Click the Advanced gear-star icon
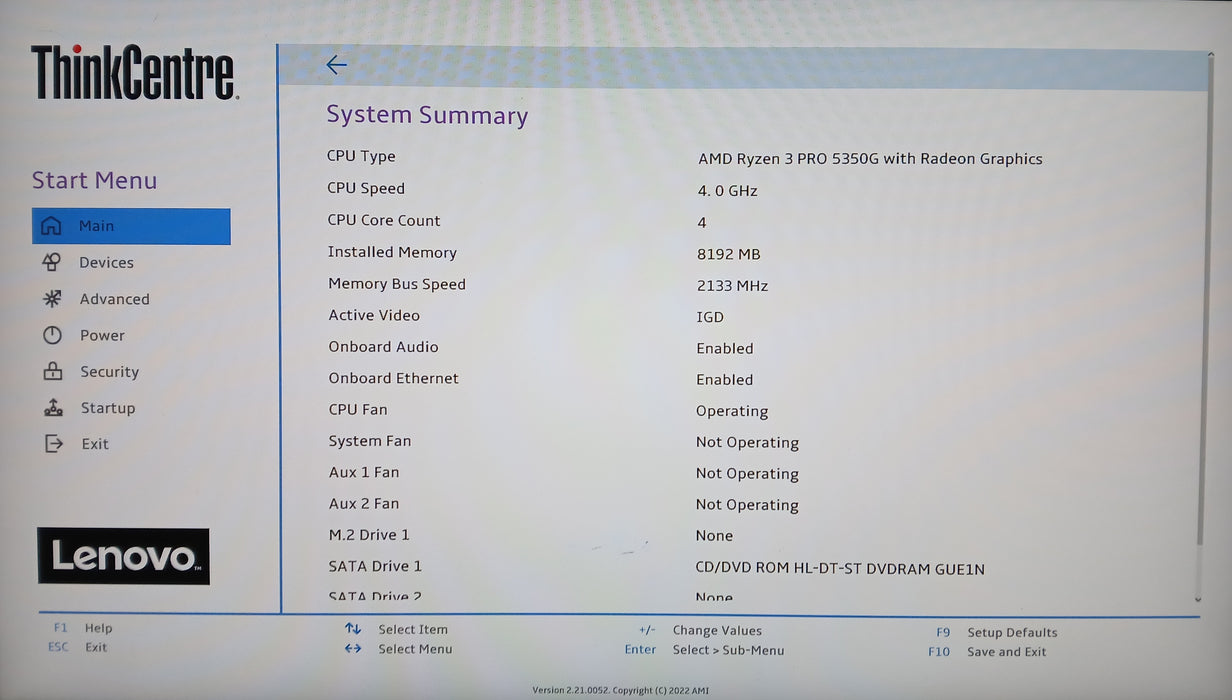This screenshot has width=1232, height=700. click(x=52, y=299)
